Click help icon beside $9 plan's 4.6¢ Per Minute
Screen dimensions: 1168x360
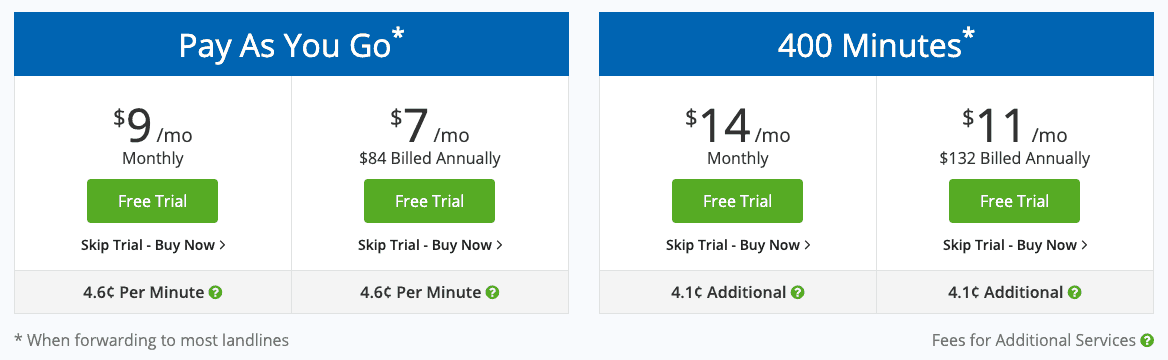(215, 292)
